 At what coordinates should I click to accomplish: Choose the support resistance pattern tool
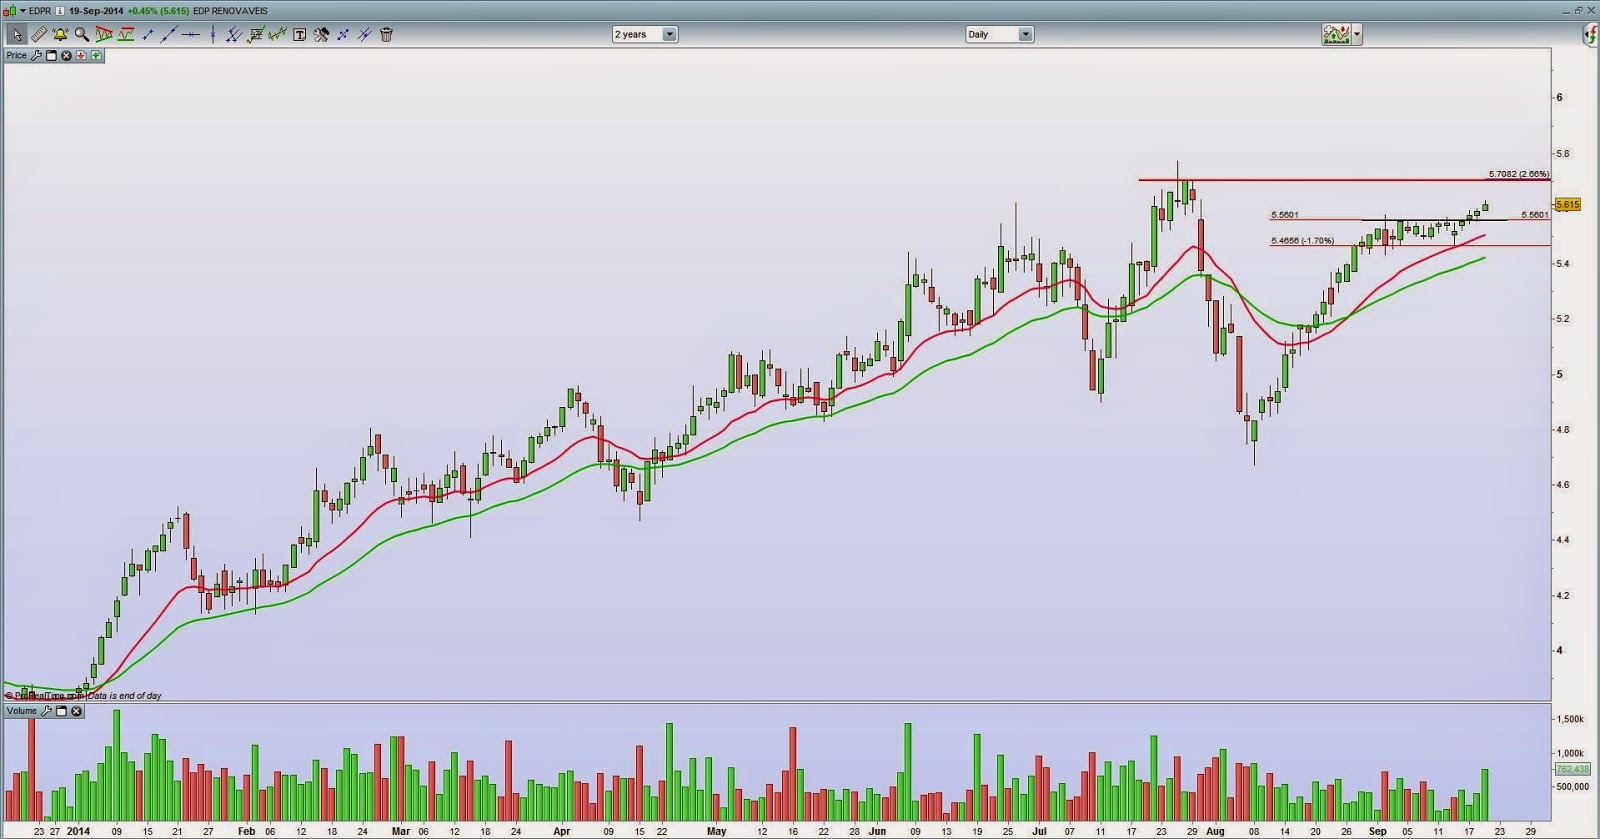(126, 34)
